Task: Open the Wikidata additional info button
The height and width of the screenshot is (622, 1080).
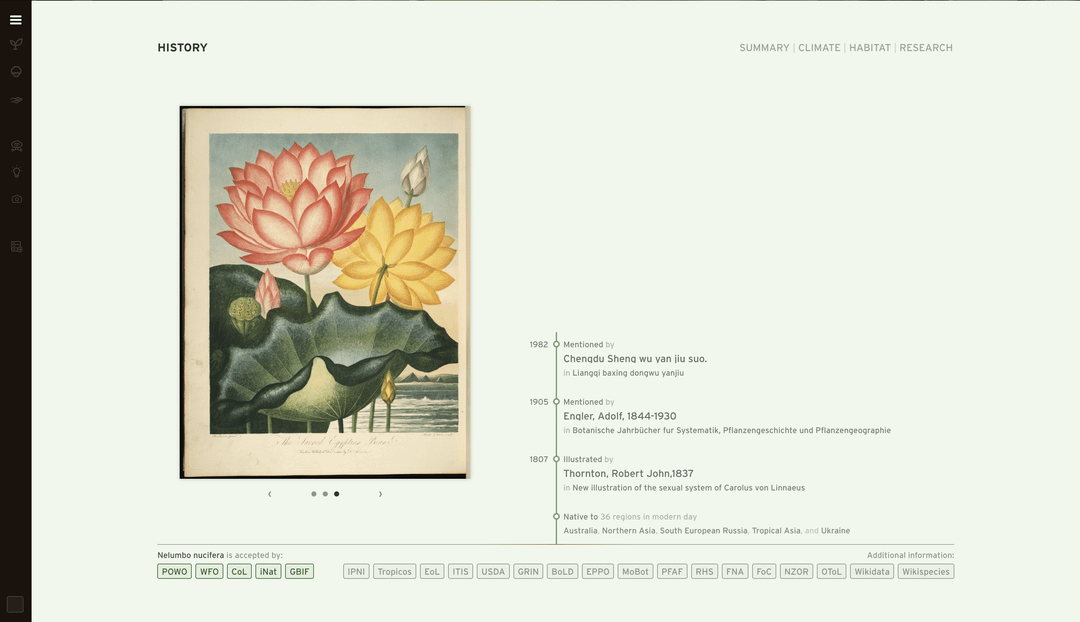Action: click(871, 572)
